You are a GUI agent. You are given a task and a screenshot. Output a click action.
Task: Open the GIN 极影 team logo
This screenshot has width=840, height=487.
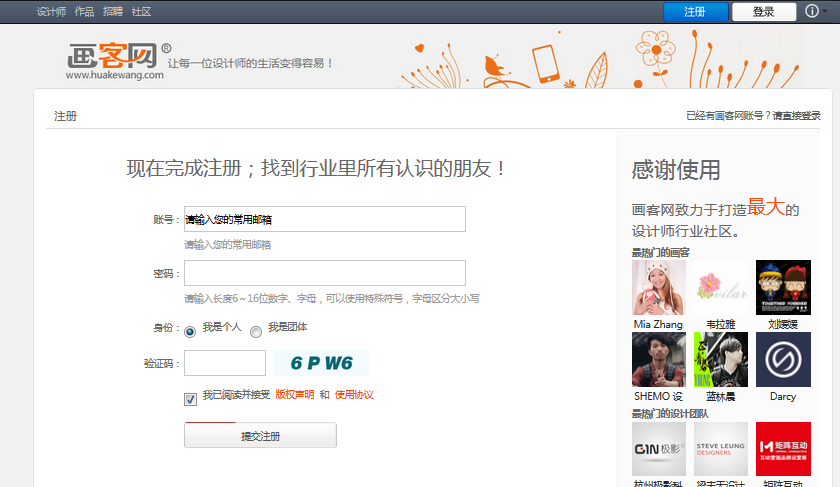point(659,449)
